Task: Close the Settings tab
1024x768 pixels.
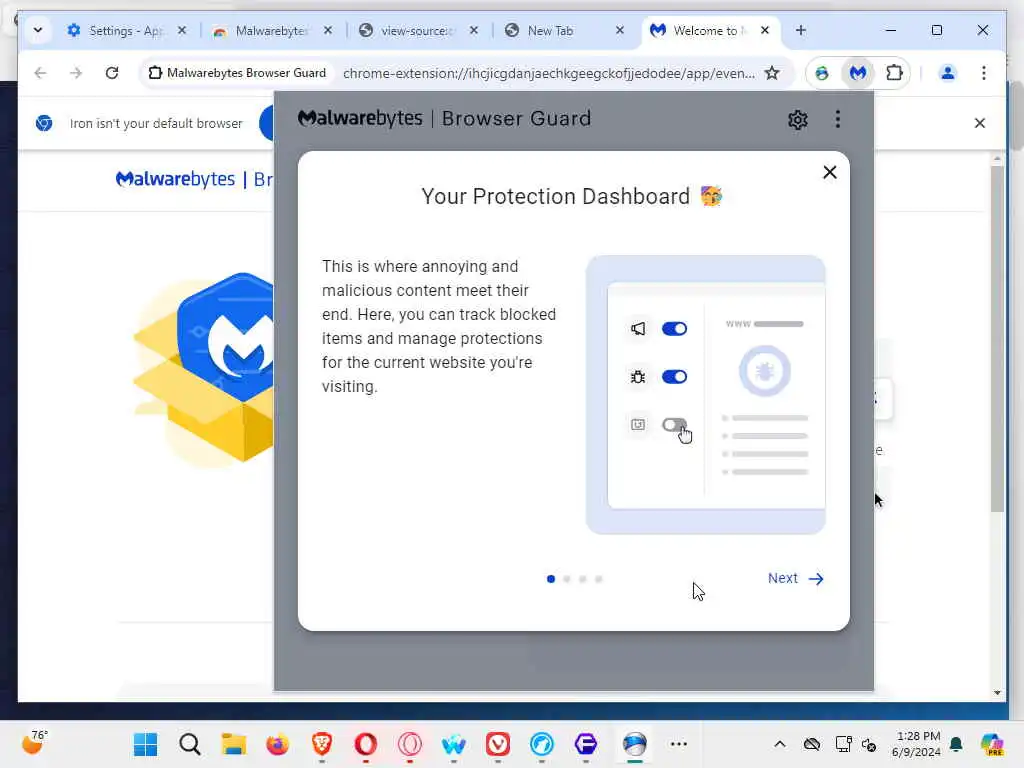Action: [182, 30]
